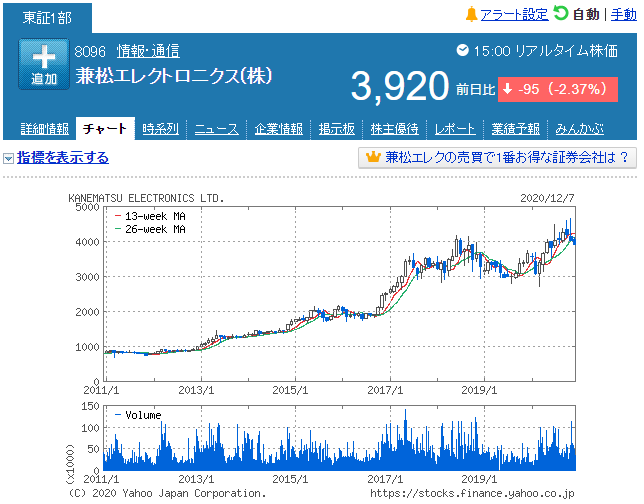Open the ニュース tab

pyautogui.click(x=216, y=129)
